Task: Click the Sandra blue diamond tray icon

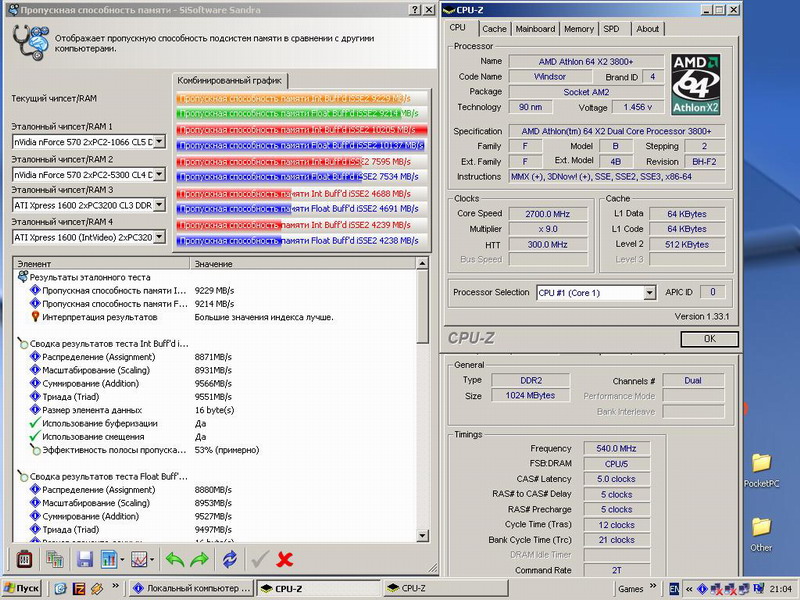Action: coord(702,589)
